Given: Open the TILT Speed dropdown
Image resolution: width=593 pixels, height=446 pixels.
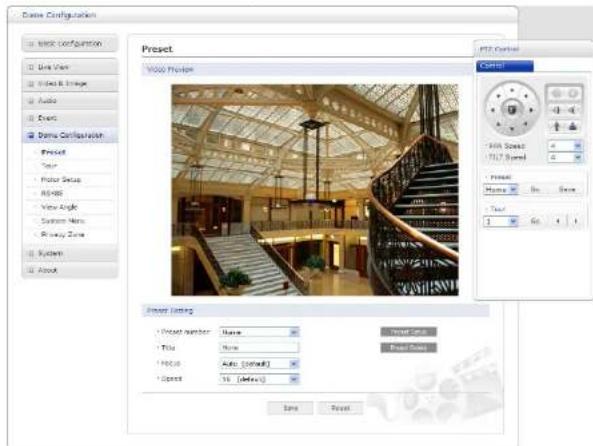Looking at the screenshot, I should (565, 157).
